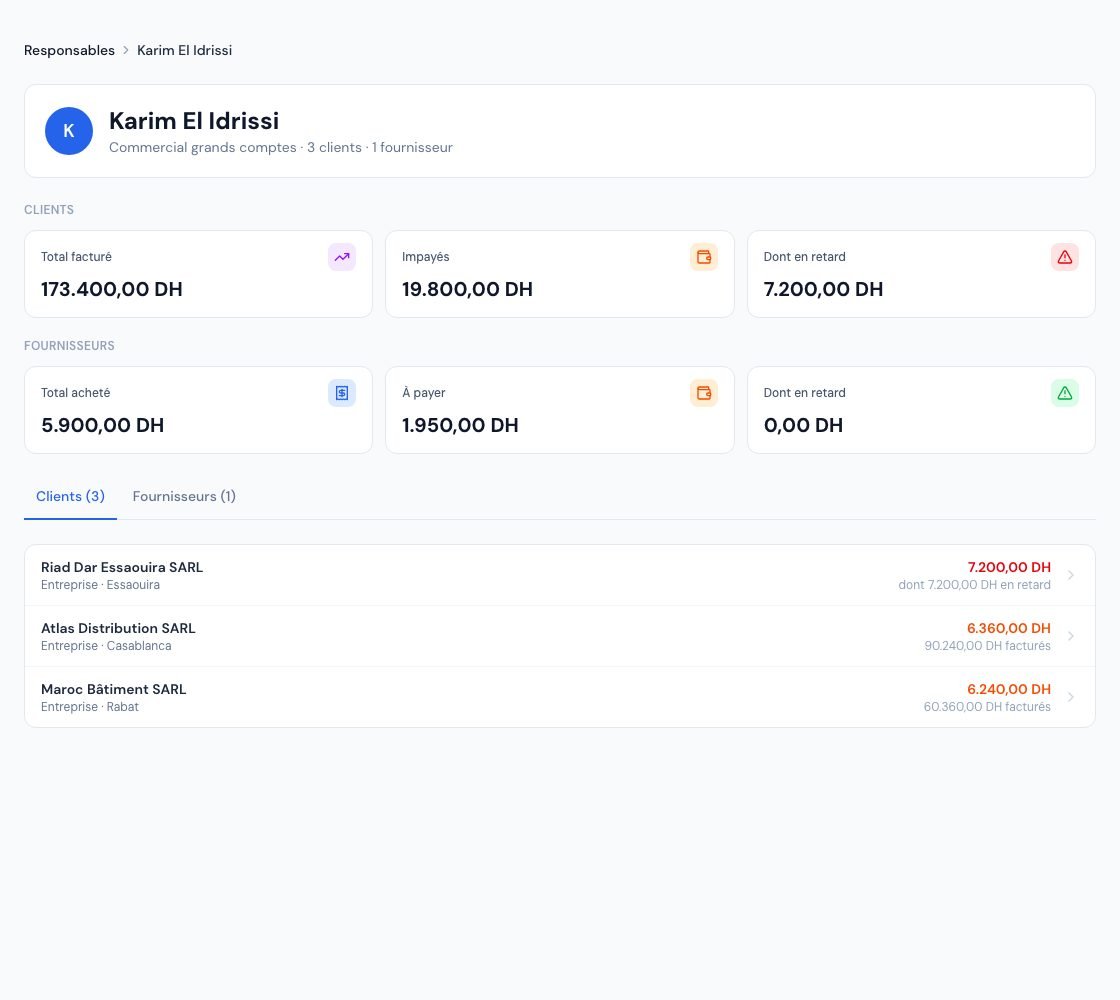Click the "Entreprise · Rabat" subtitle
This screenshot has height=1000, width=1120.
pyautogui.click(x=89, y=706)
